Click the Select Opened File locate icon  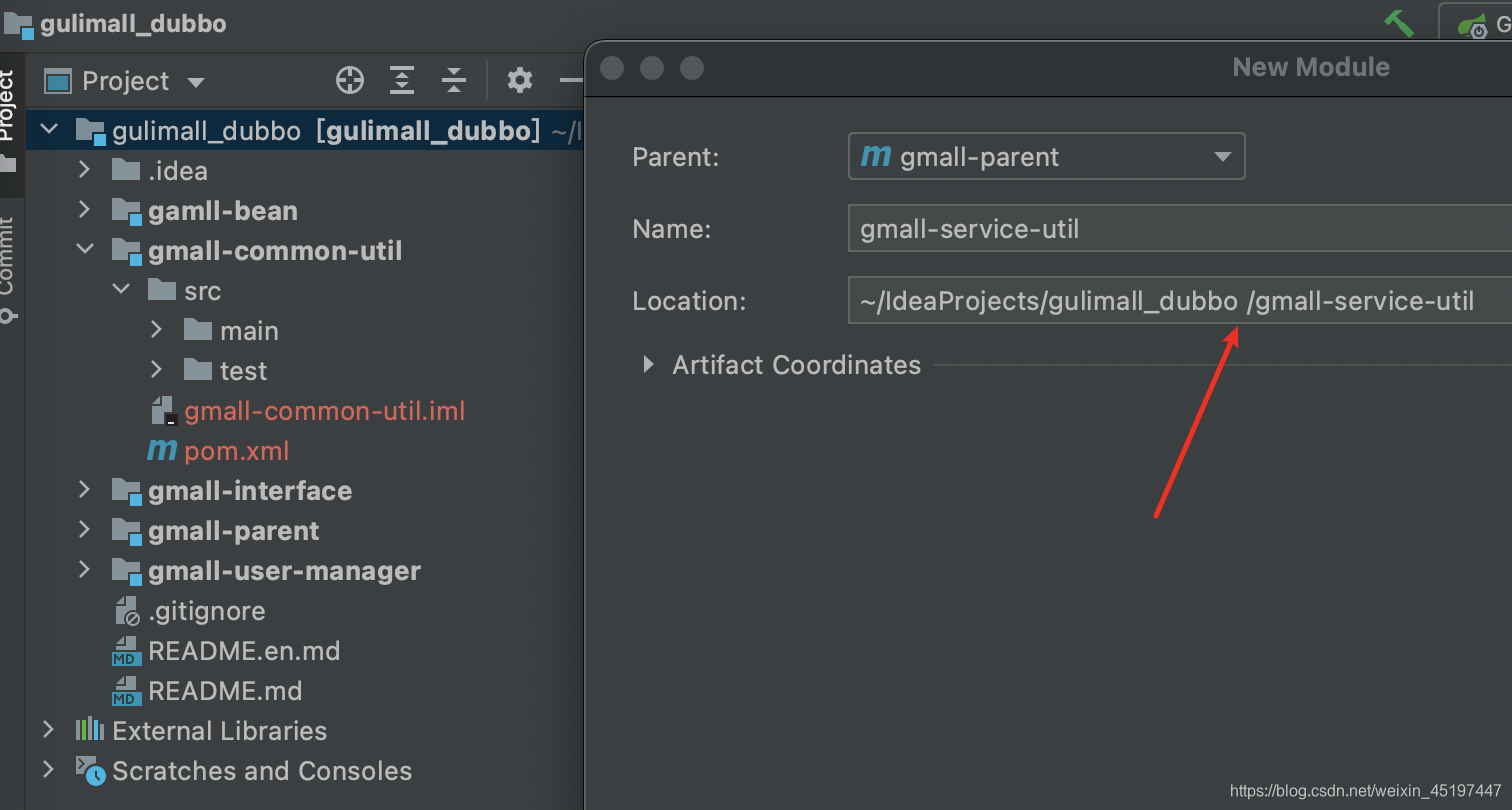click(x=350, y=81)
